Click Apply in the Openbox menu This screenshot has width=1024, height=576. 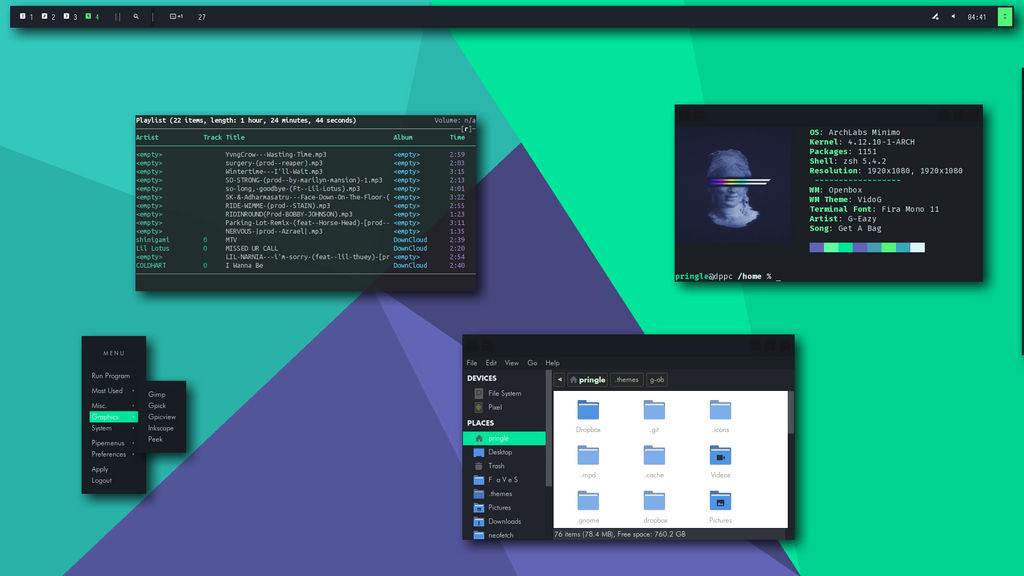click(99, 469)
